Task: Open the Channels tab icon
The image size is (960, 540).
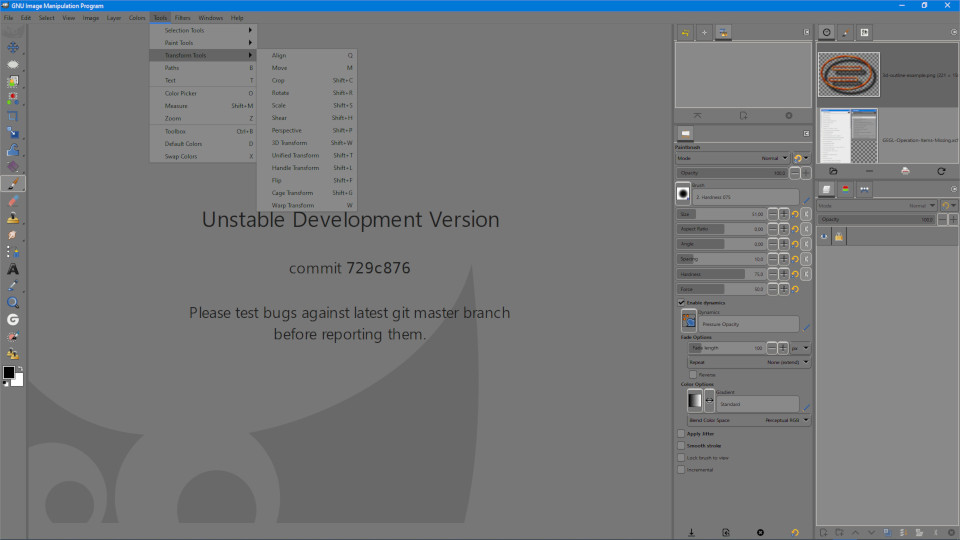Action: click(845, 189)
